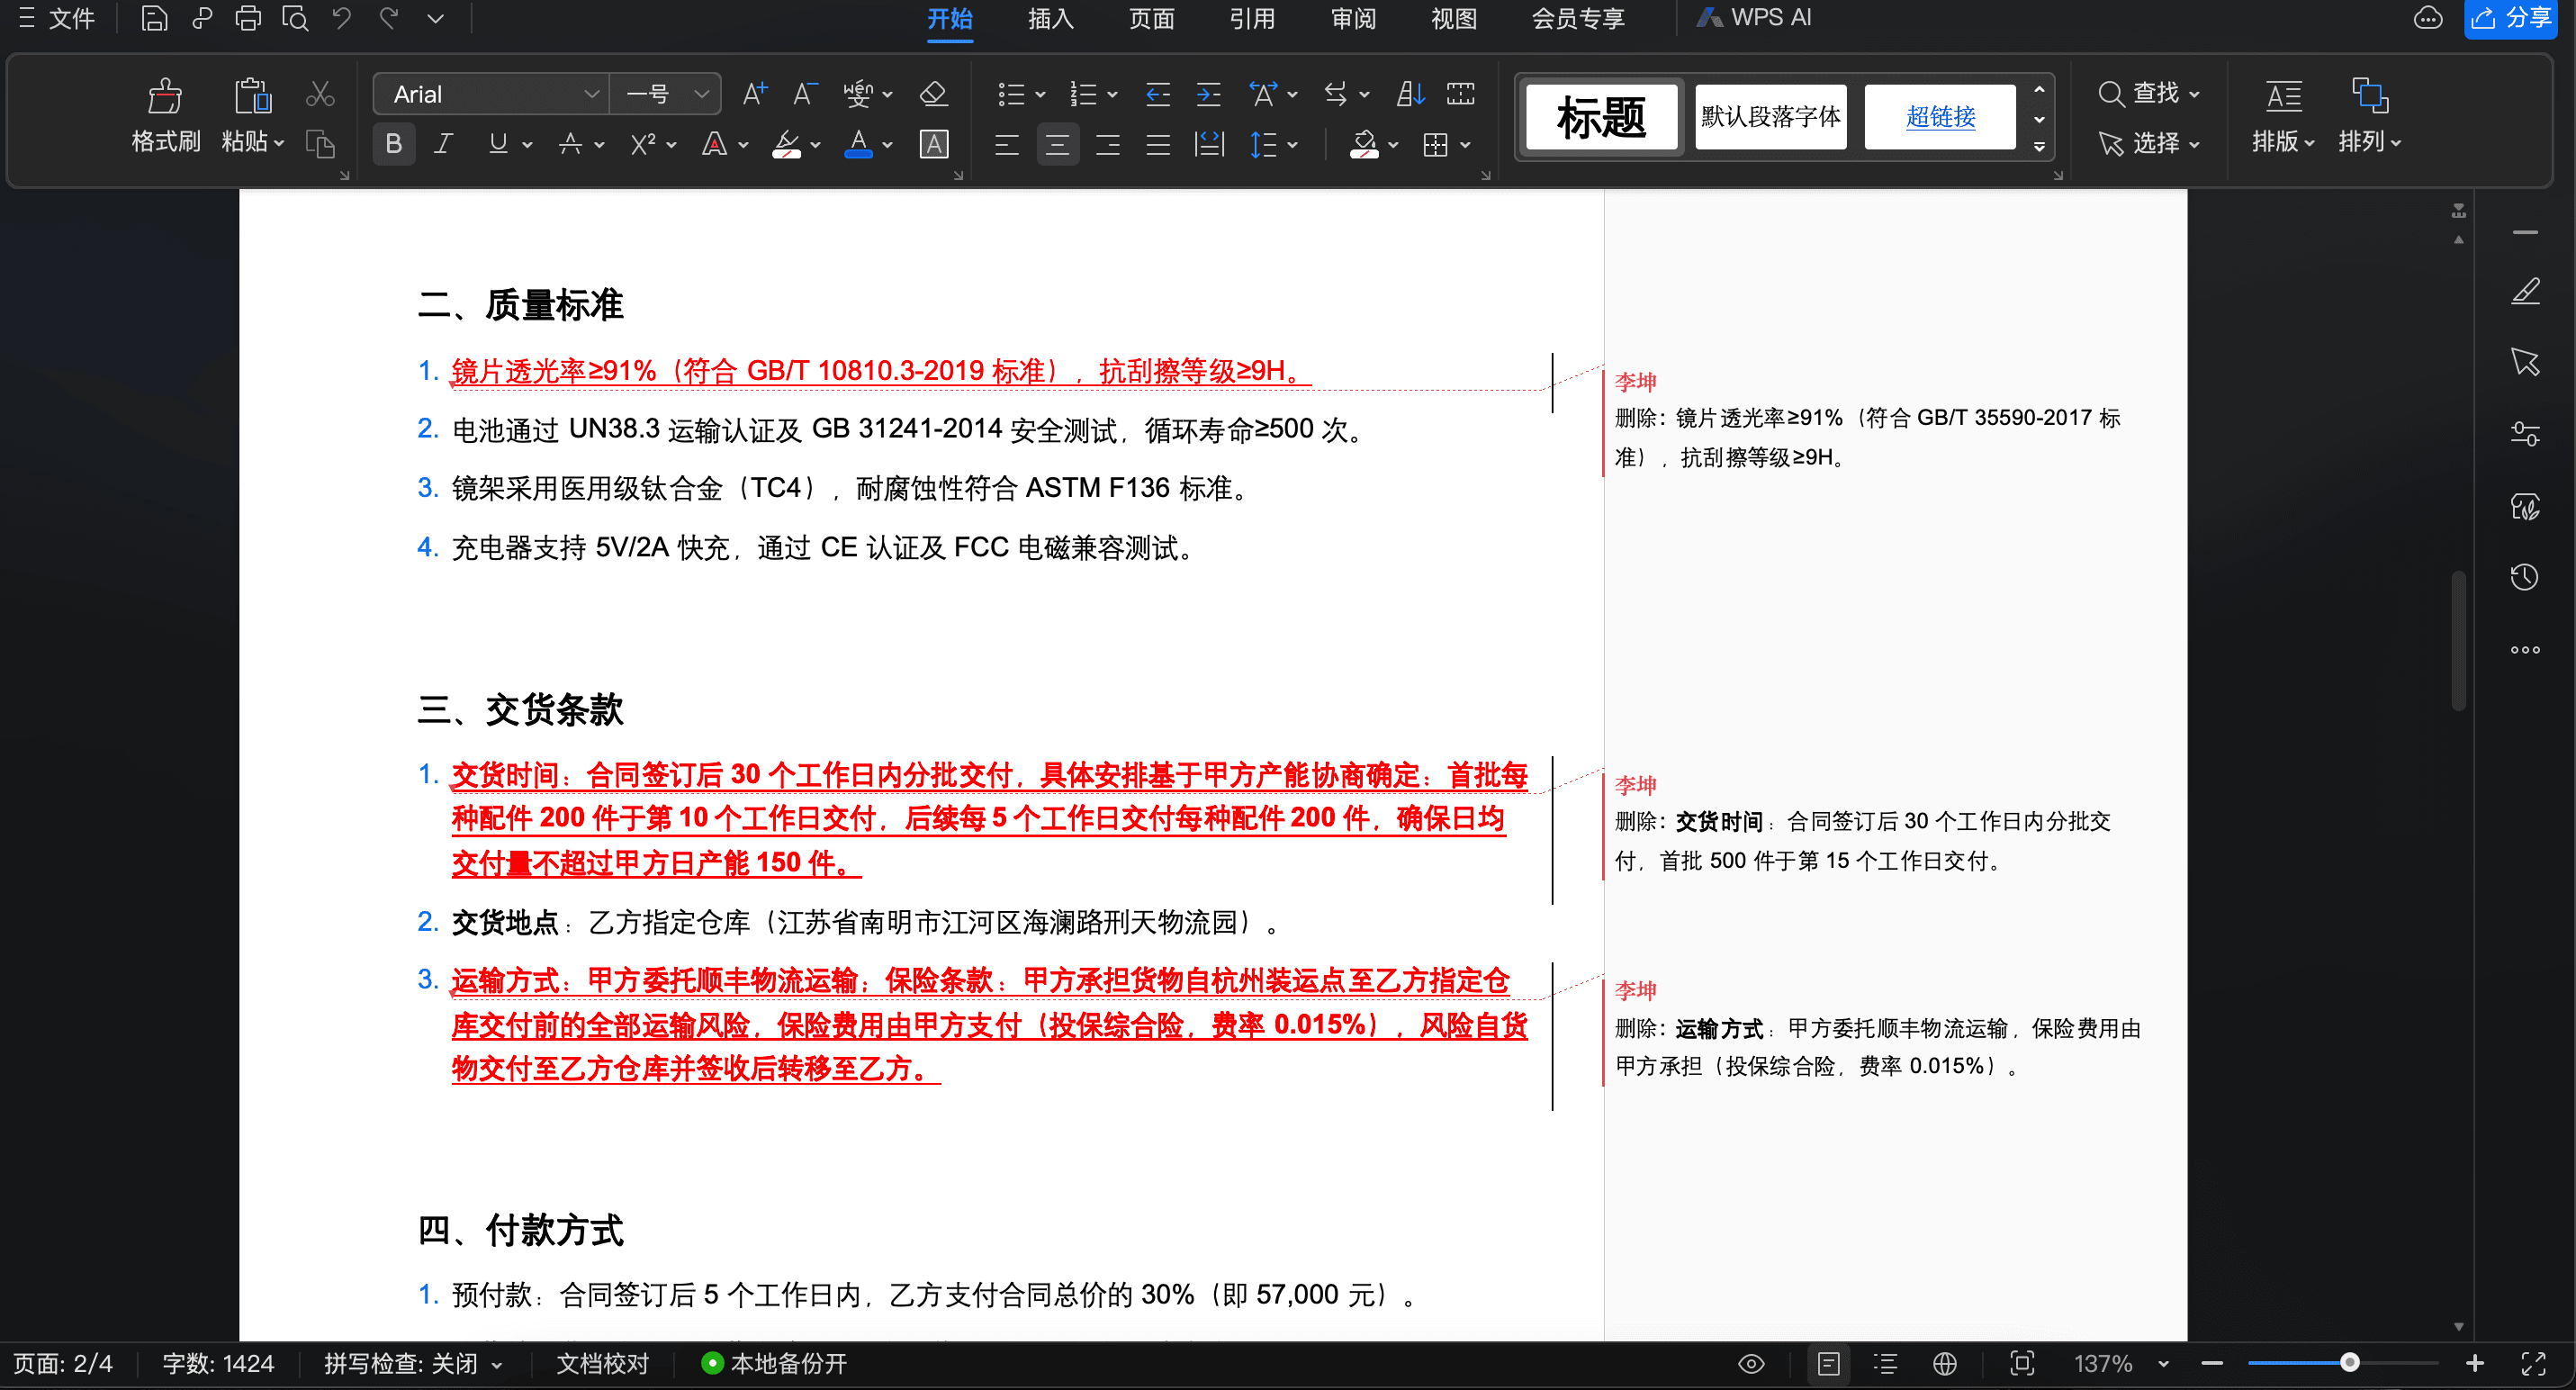Click the Format Painter (格式刷) icon

click(x=165, y=96)
